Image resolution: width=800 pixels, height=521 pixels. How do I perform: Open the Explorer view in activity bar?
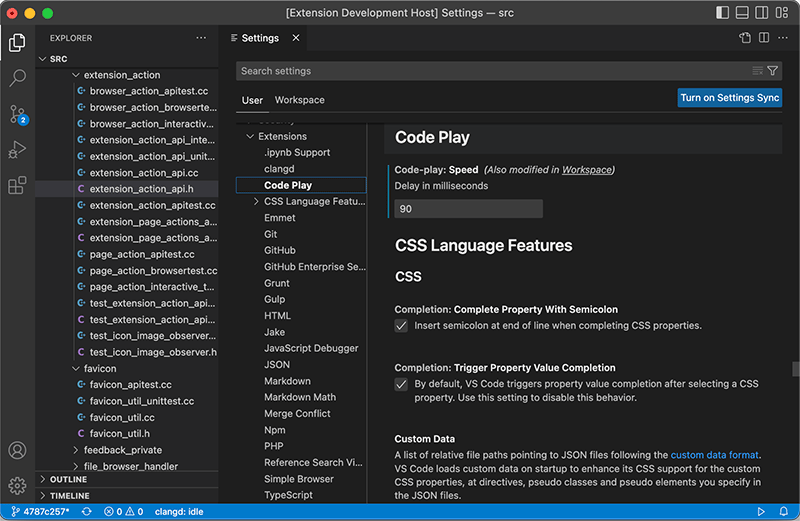pyautogui.click(x=17, y=43)
